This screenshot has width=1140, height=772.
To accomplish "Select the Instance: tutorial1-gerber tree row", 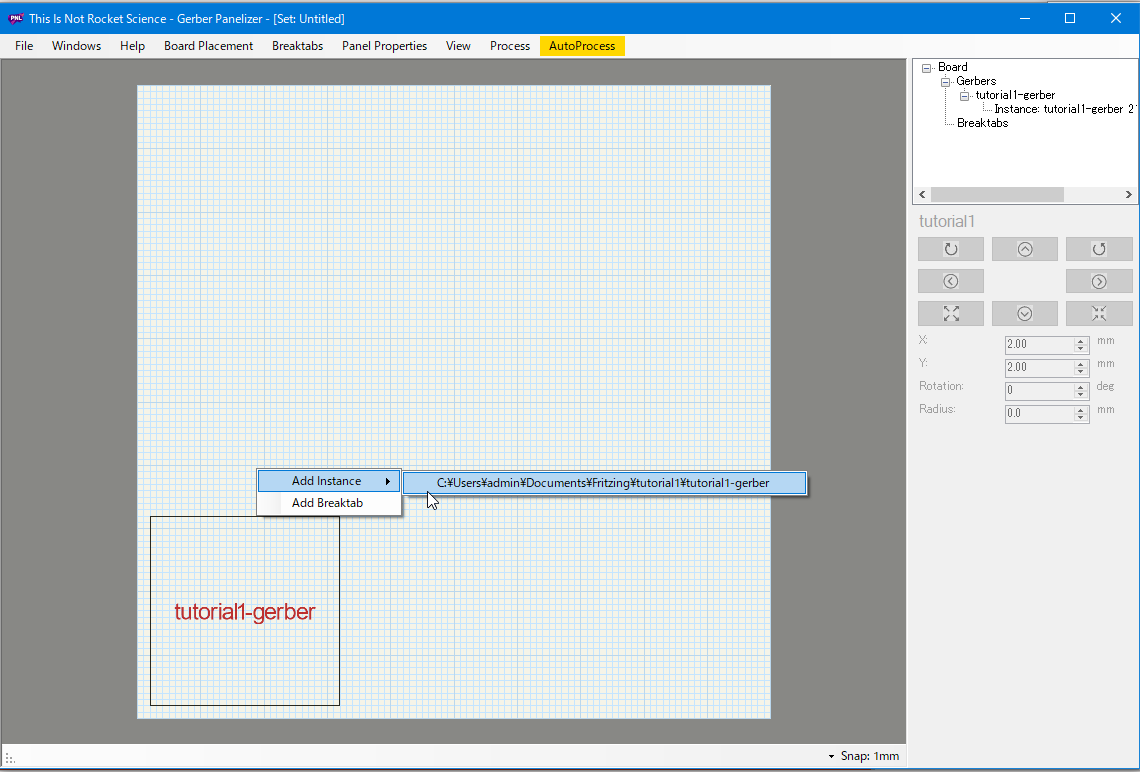I will pyautogui.click(x=1064, y=109).
